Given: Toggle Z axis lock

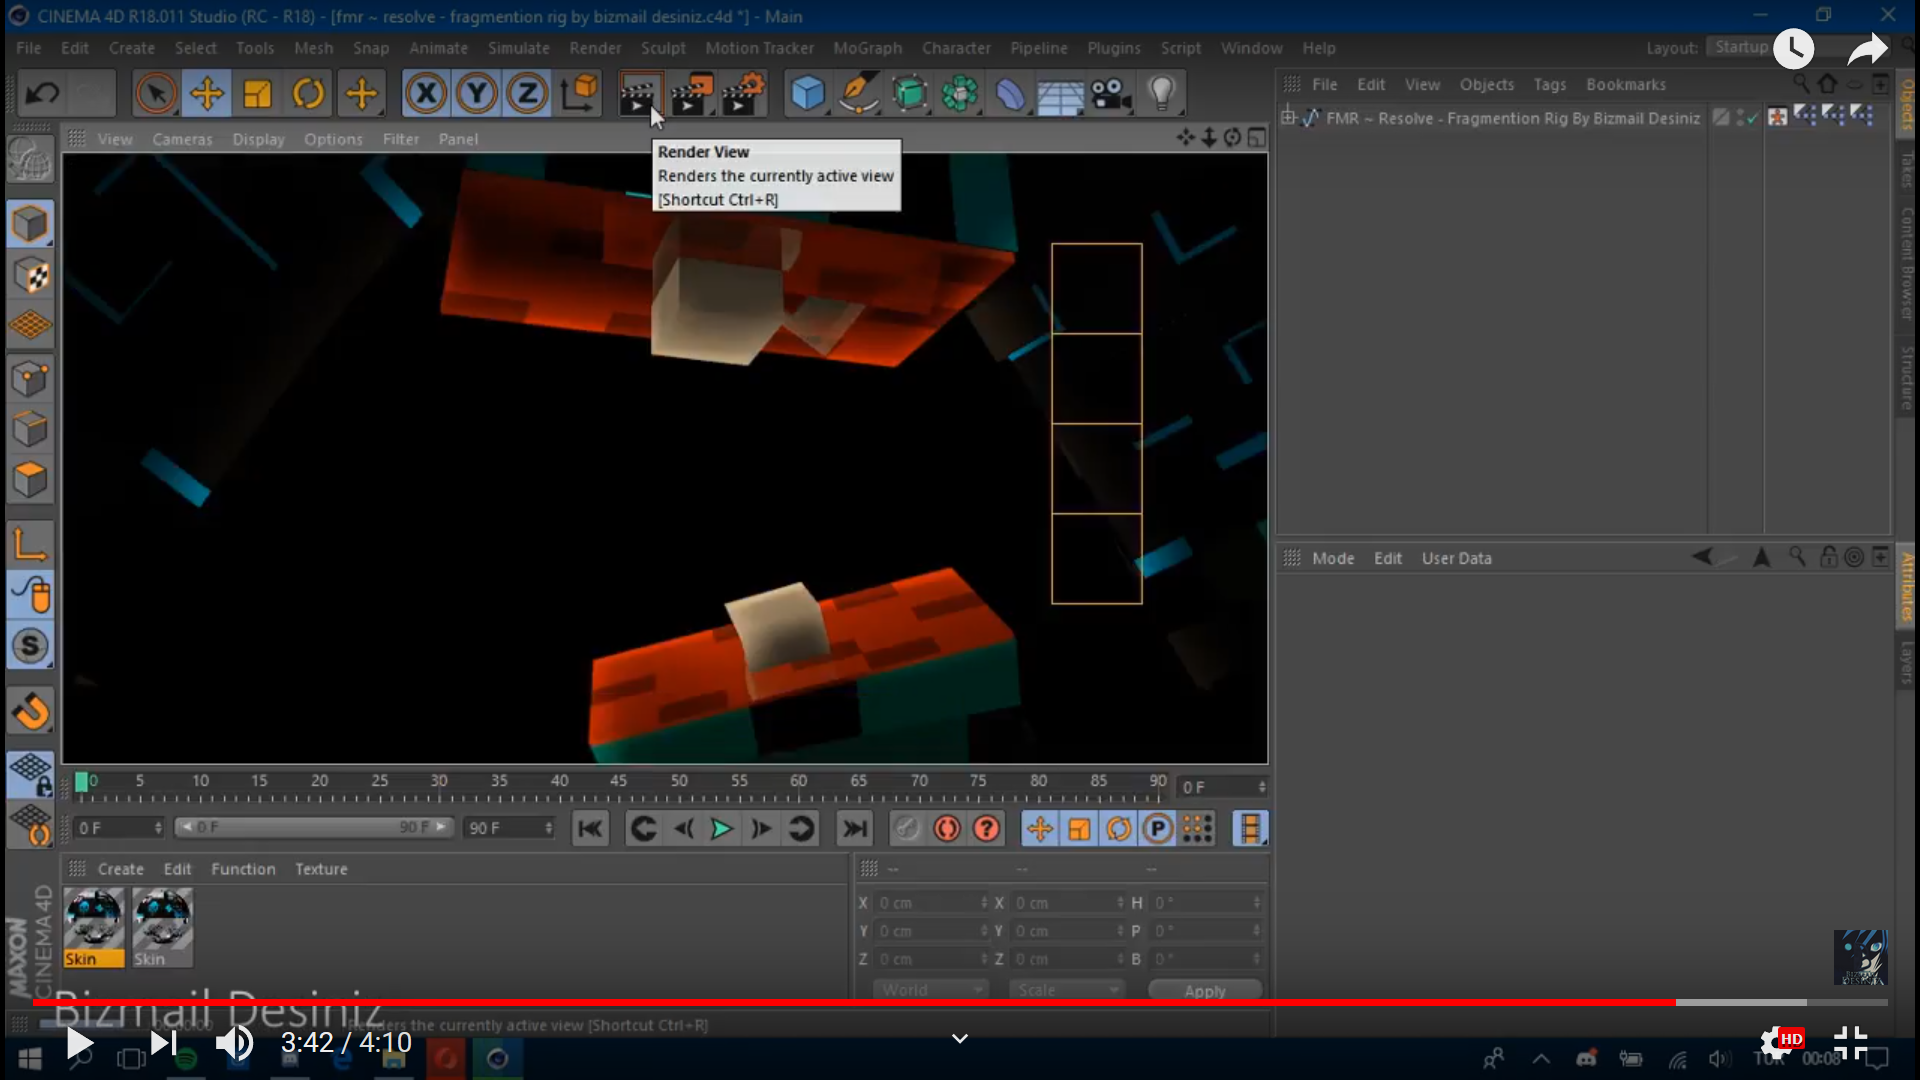Looking at the screenshot, I should click(x=527, y=94).
